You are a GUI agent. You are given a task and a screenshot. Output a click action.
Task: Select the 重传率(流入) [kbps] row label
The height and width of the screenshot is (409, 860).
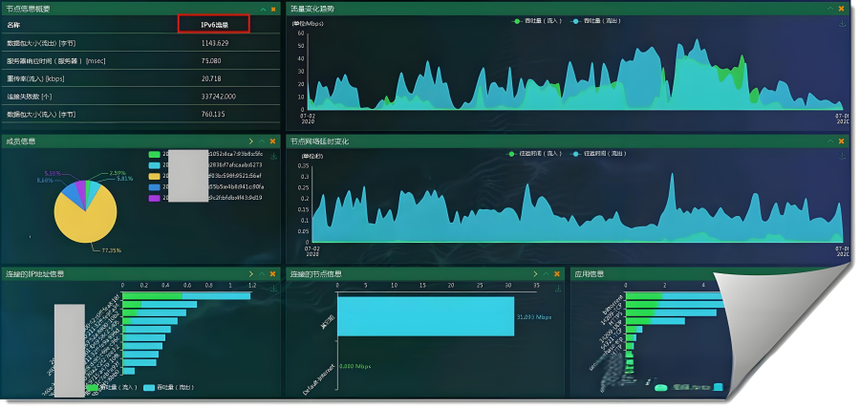pos(36,78)
